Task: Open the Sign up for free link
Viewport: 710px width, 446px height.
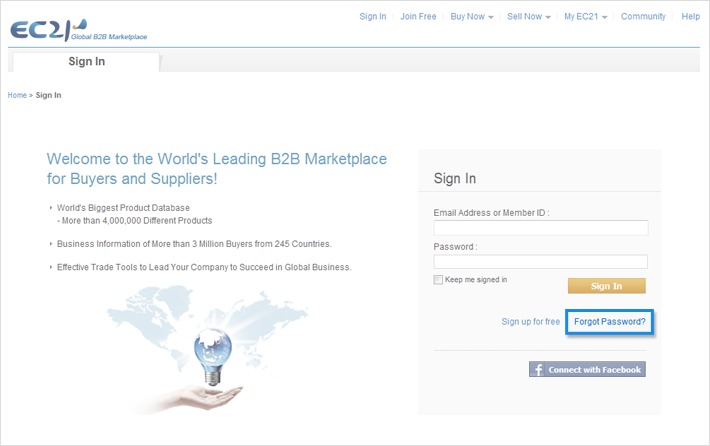Action: click(531, 322)
